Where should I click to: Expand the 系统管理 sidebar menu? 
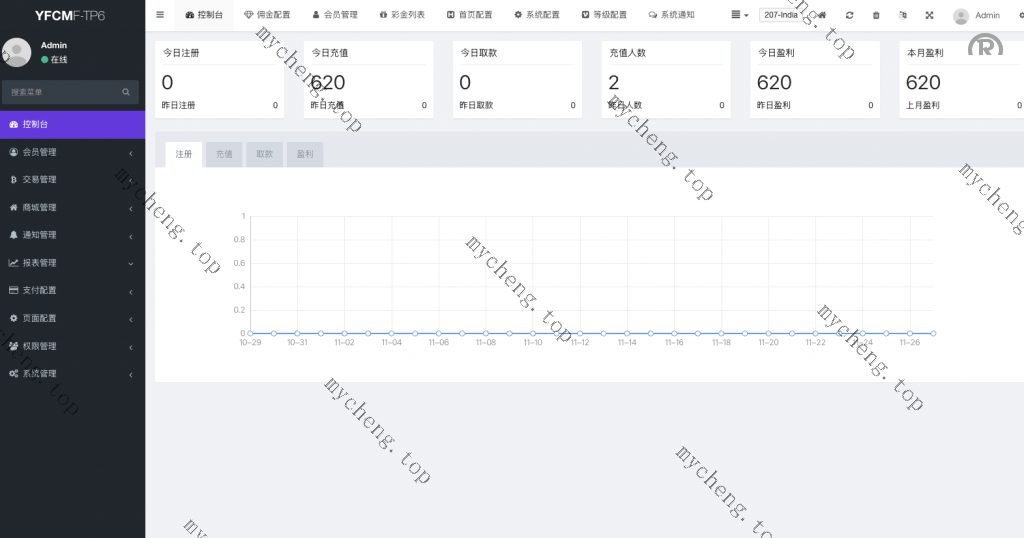point(72,373)
